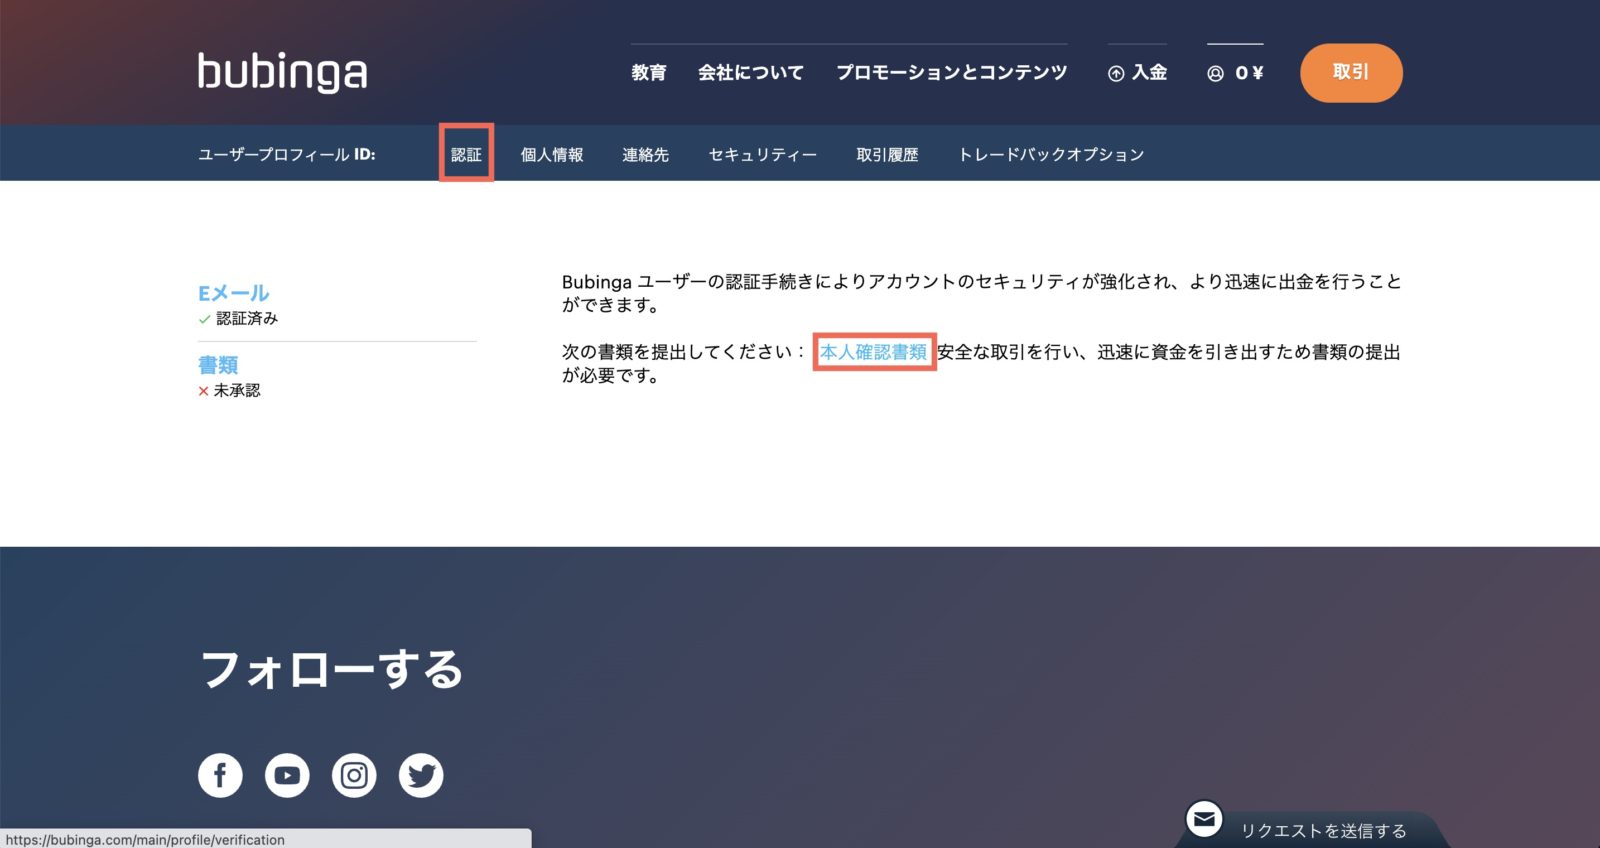Image resolution: width=1600 pixels, height=848 pixels.
Task: Click the ユーザープロフィール ID label
Action: [287, 154]
